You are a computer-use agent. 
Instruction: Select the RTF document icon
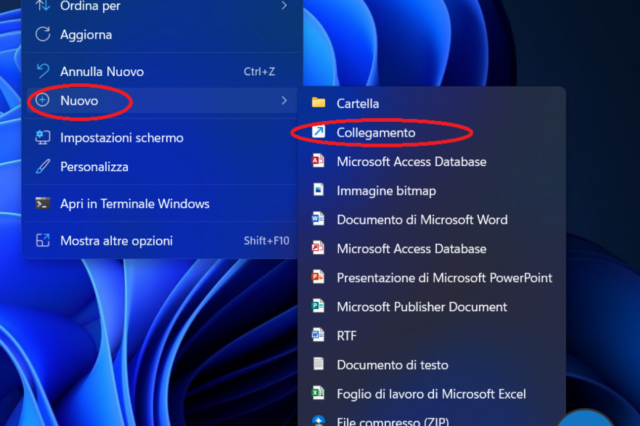click(318, 335)
